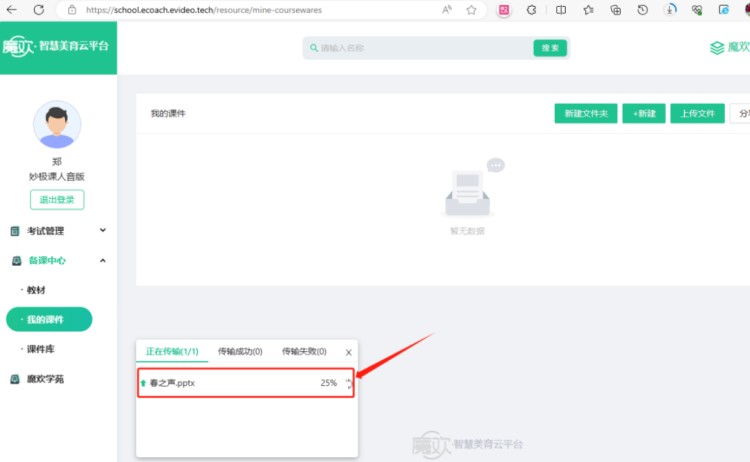Click the read aloud icon in address bar
This screenshot has height=462, width=750.
tap(447, 10)
